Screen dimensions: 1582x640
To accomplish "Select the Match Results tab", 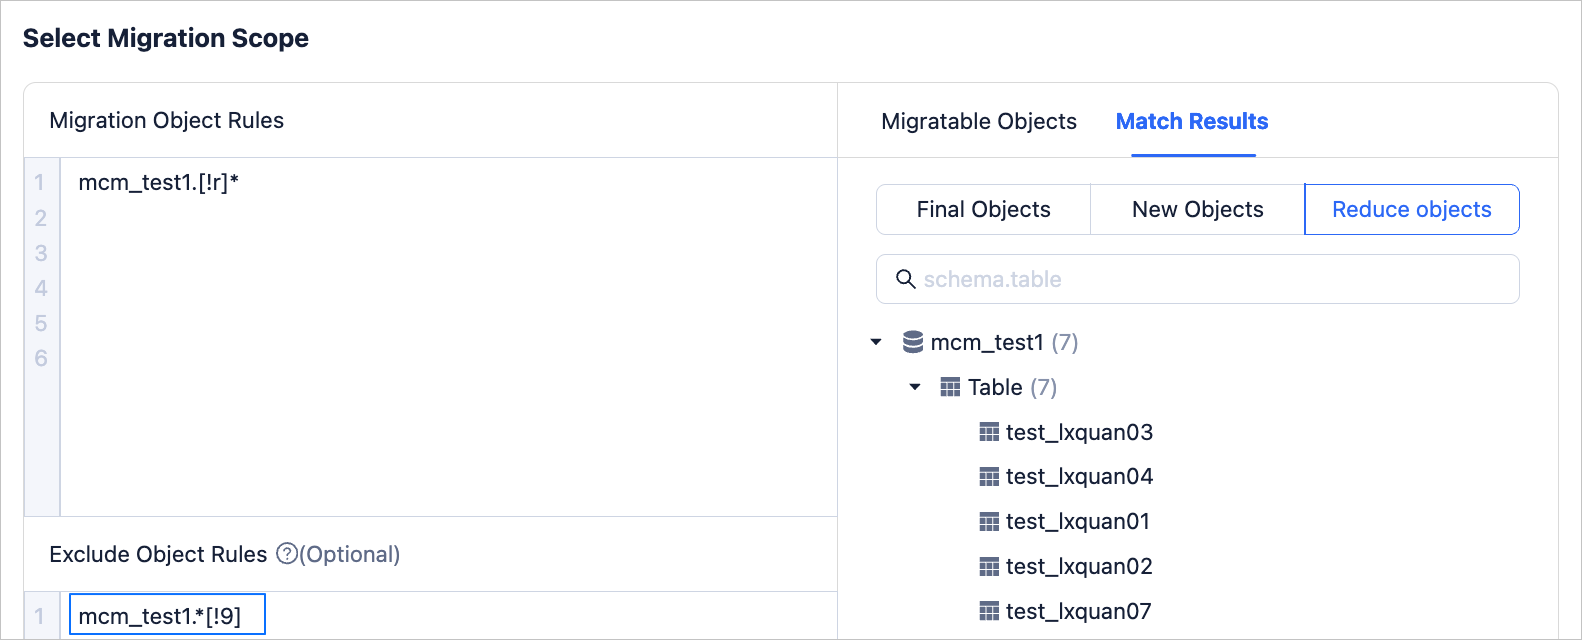I will pyautogui.click(x=1191, y=122).
